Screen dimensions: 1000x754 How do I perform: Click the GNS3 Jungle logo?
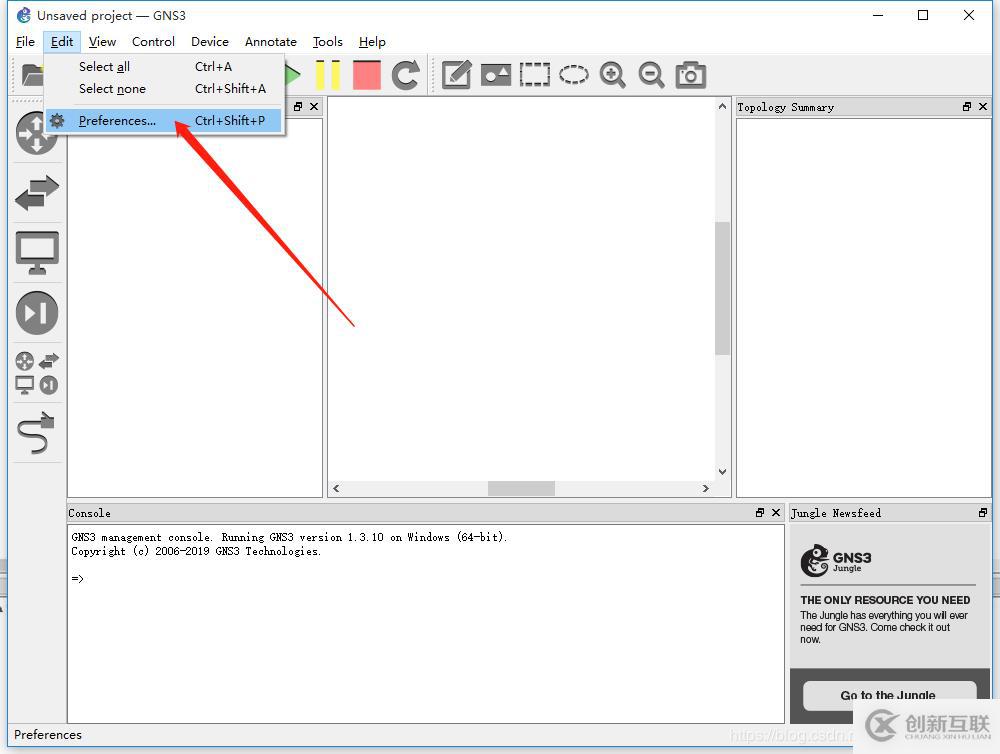click(836, 561)
